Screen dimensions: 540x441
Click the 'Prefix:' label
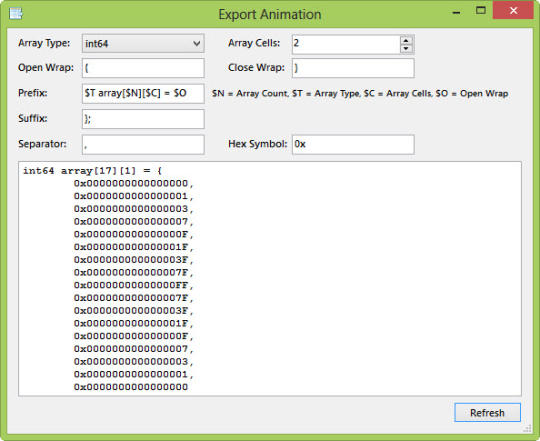click(33, 93)
